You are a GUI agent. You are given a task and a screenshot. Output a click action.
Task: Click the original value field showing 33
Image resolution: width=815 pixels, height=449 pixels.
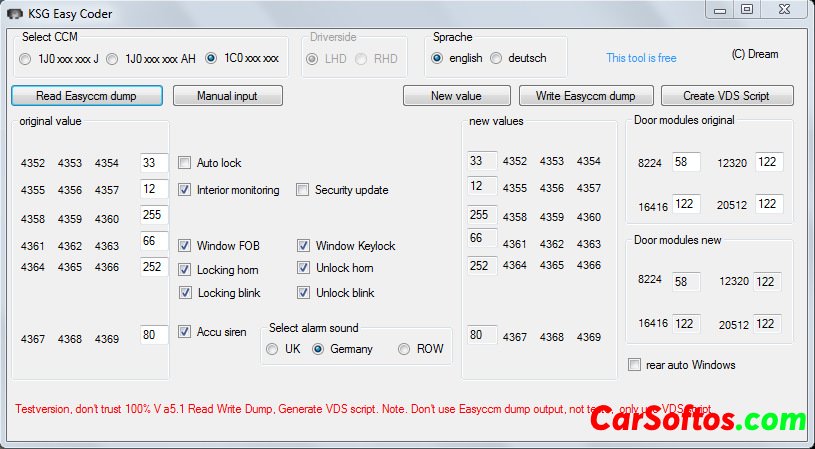[153, 163]
